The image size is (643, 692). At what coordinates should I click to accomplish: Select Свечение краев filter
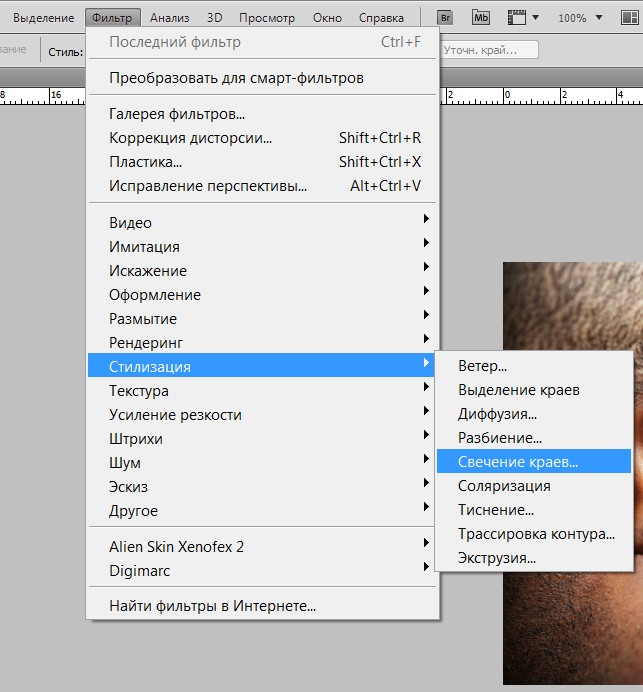point(534,461)
